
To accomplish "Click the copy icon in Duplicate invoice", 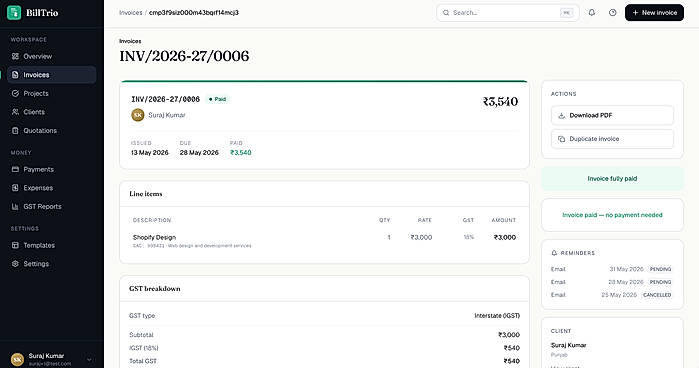I will click(x=562, y=139).
